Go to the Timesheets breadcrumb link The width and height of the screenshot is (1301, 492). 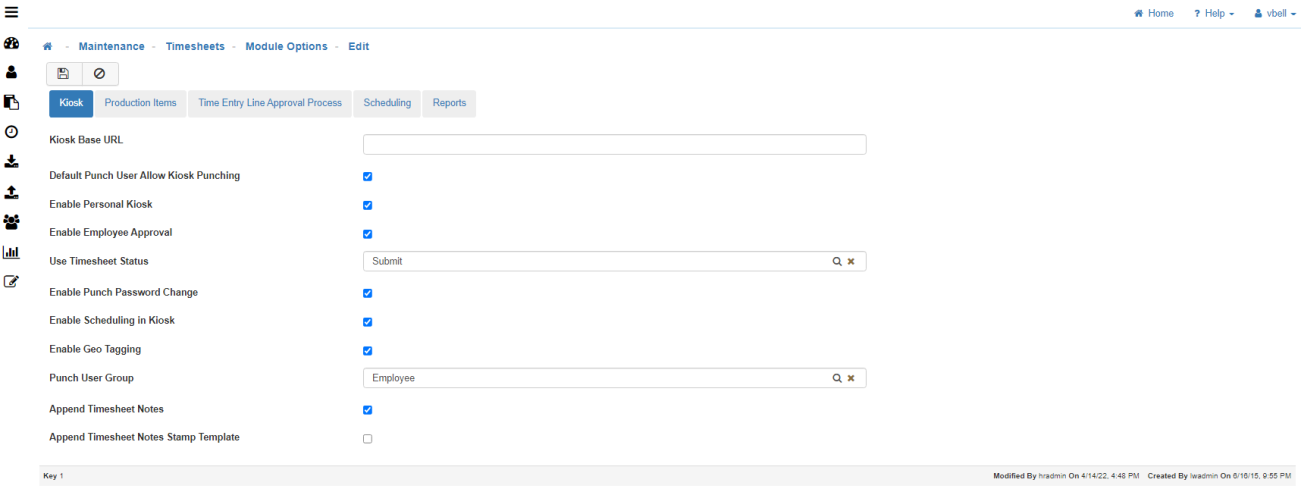[x=195, y=47]
